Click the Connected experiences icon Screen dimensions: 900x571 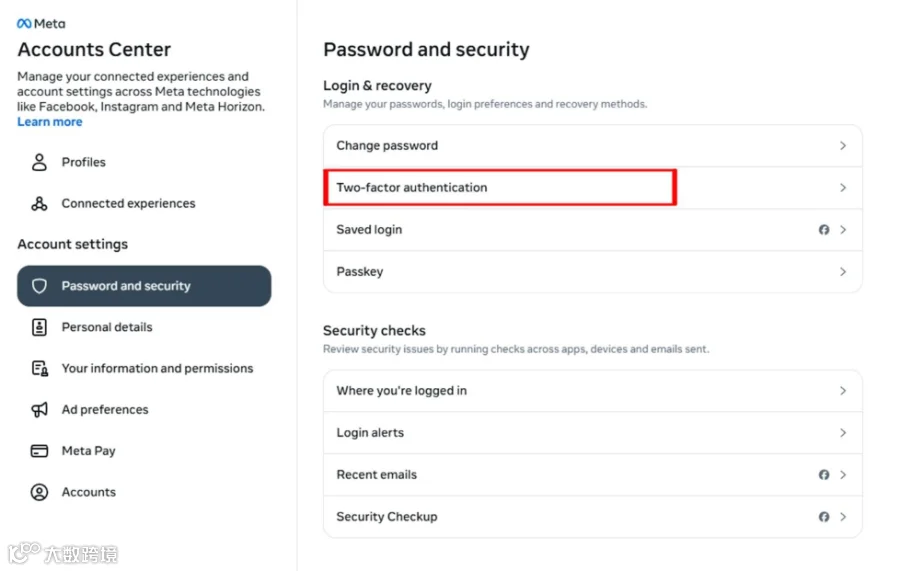pyautogui.click(x=39, y=203)
